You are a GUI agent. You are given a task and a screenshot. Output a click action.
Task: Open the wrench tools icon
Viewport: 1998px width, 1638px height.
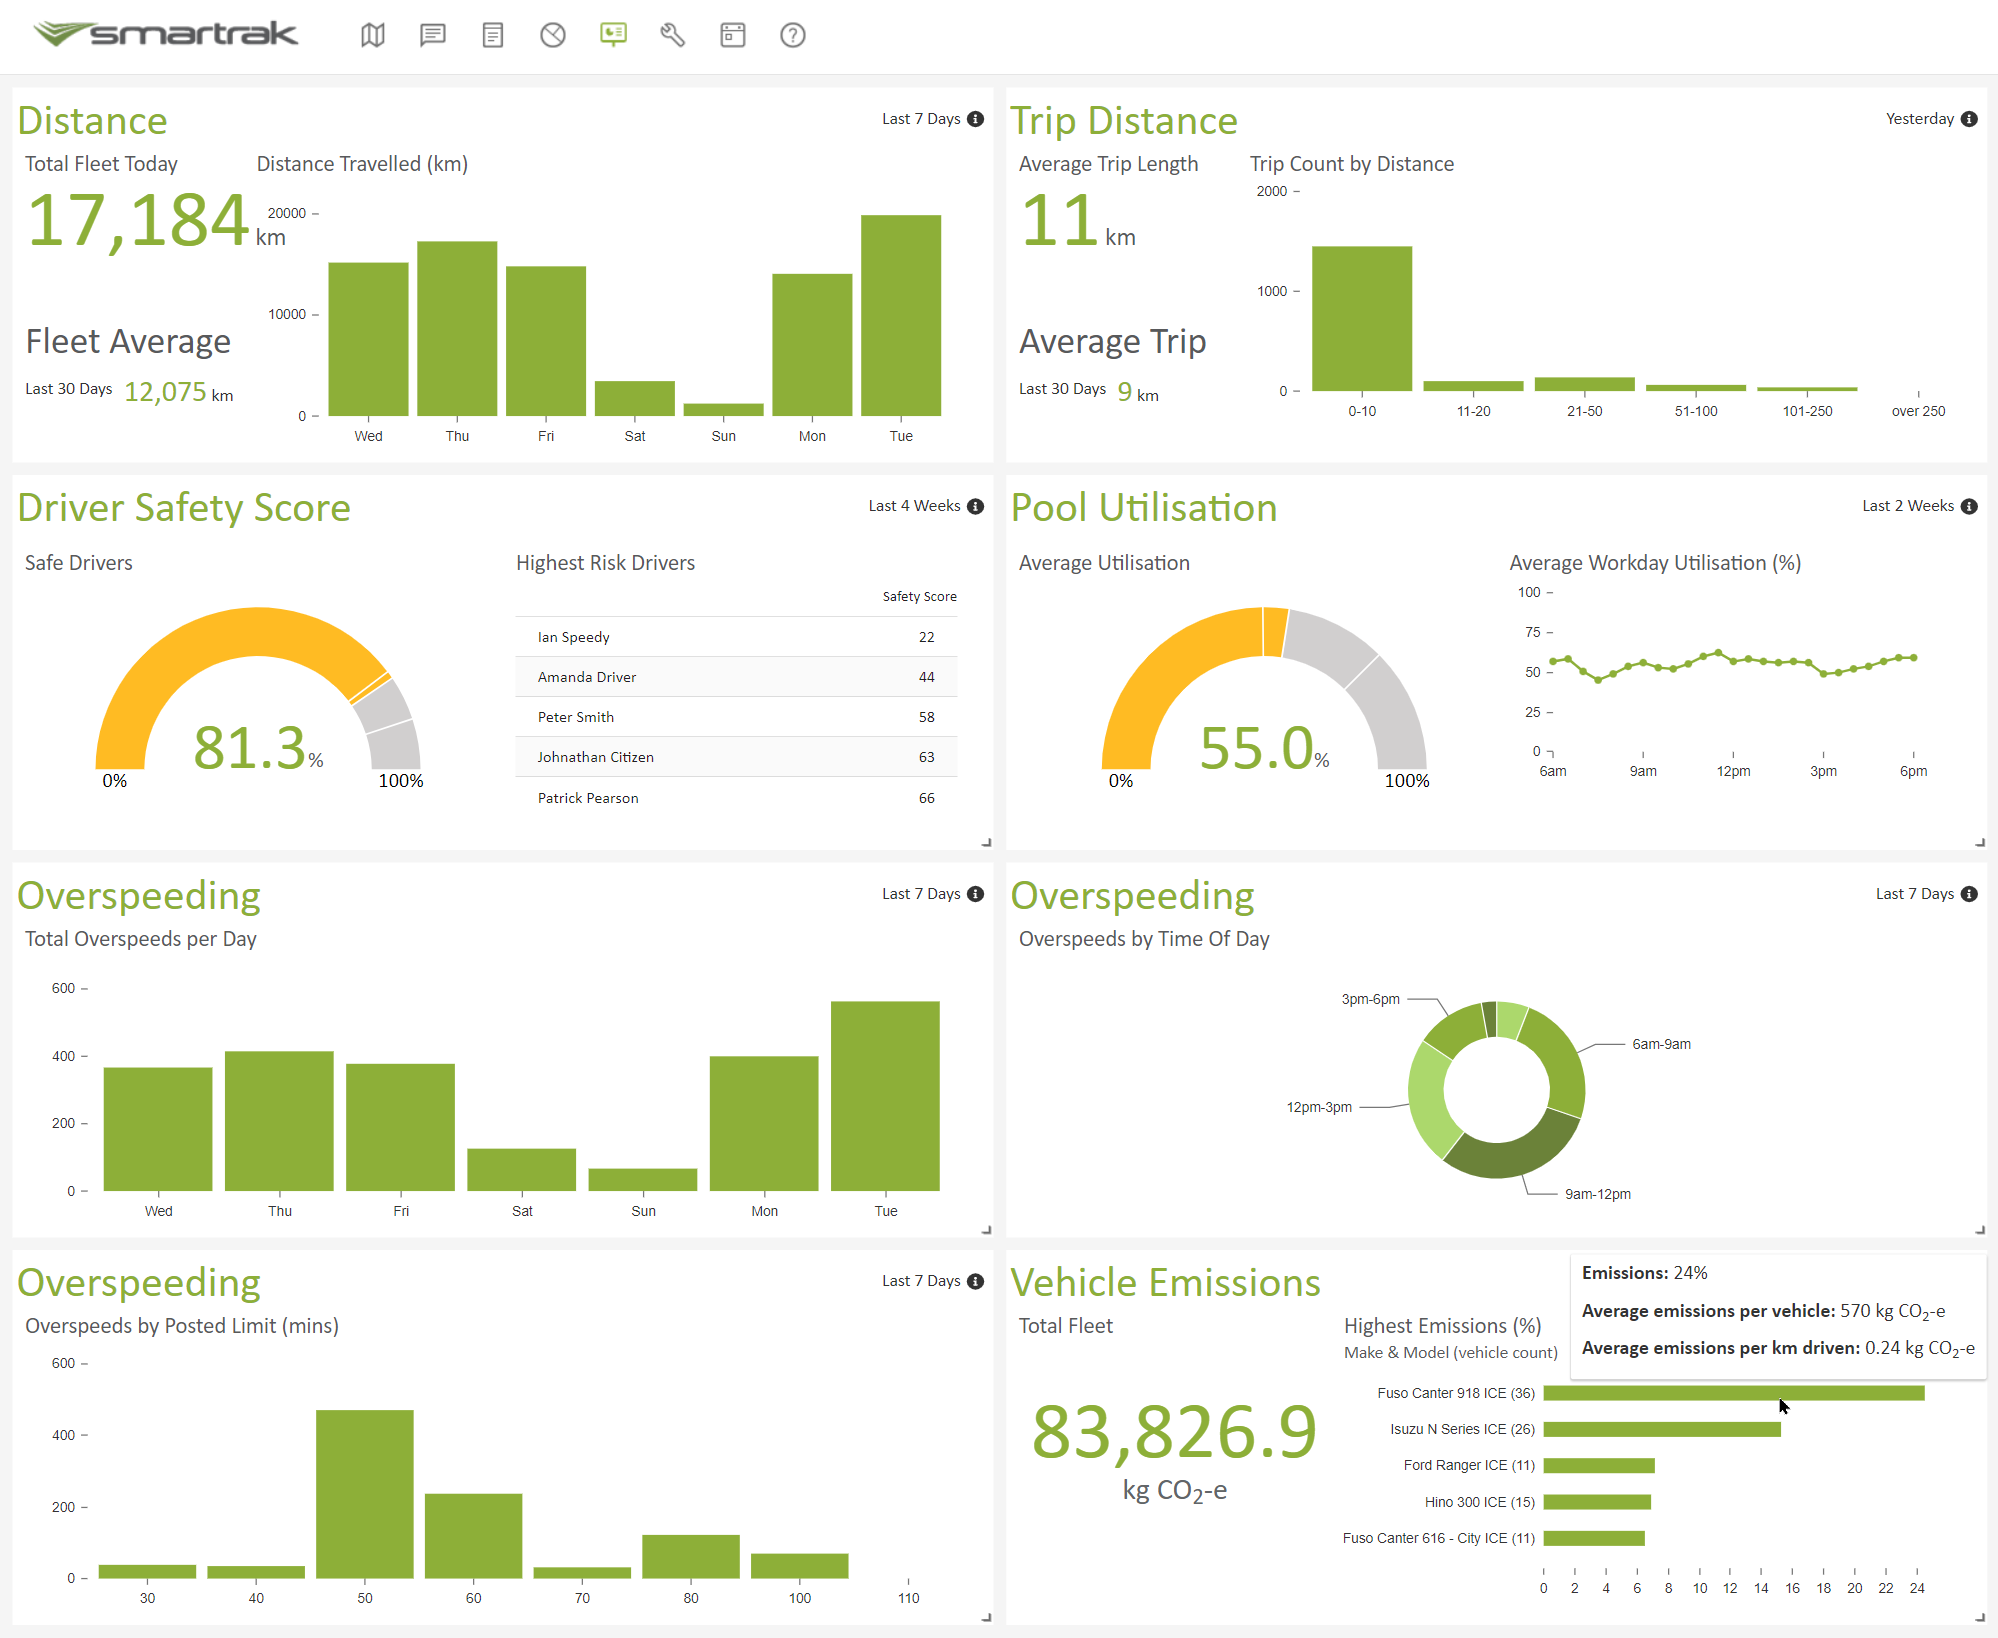672,35
